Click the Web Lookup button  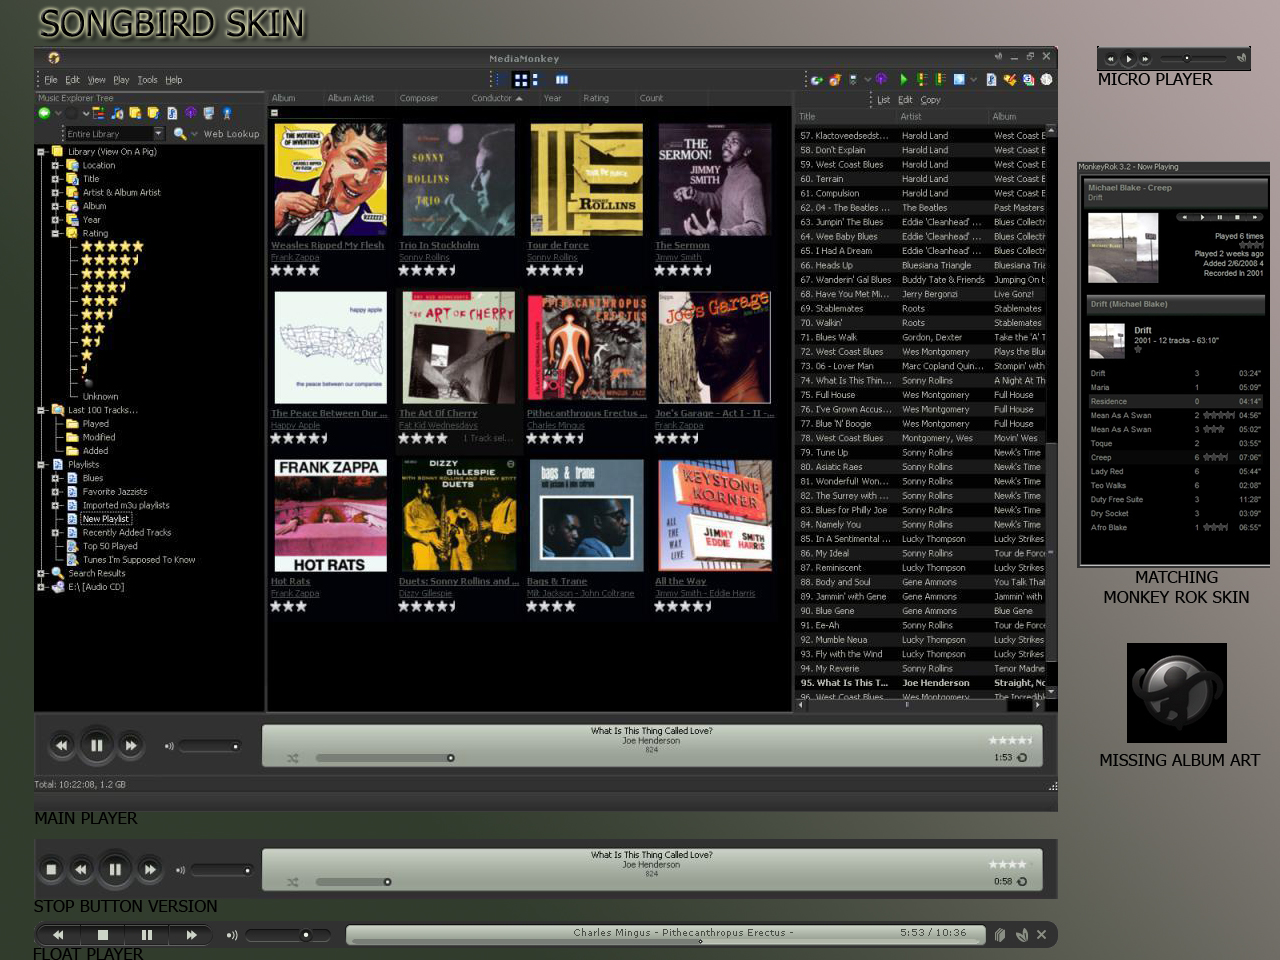[x=231, y=134]
